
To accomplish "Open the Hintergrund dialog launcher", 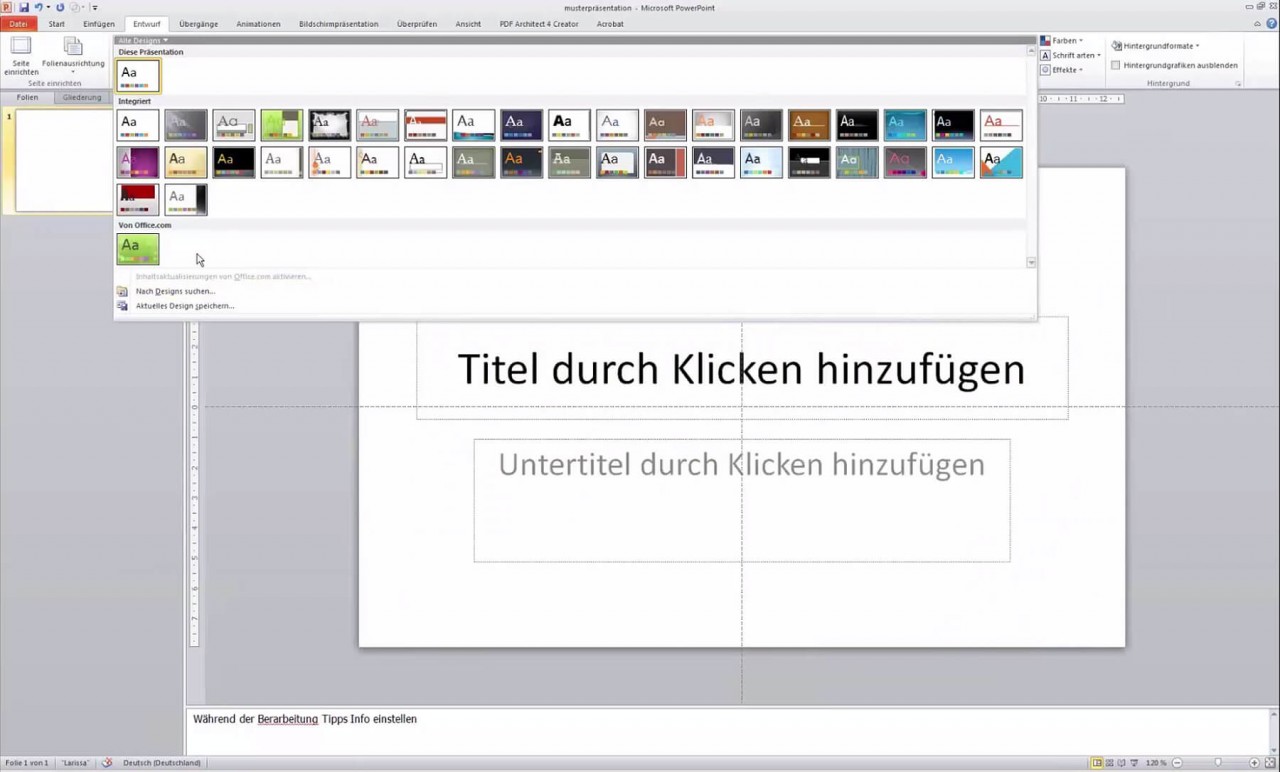I will (x=1239, y=82).
